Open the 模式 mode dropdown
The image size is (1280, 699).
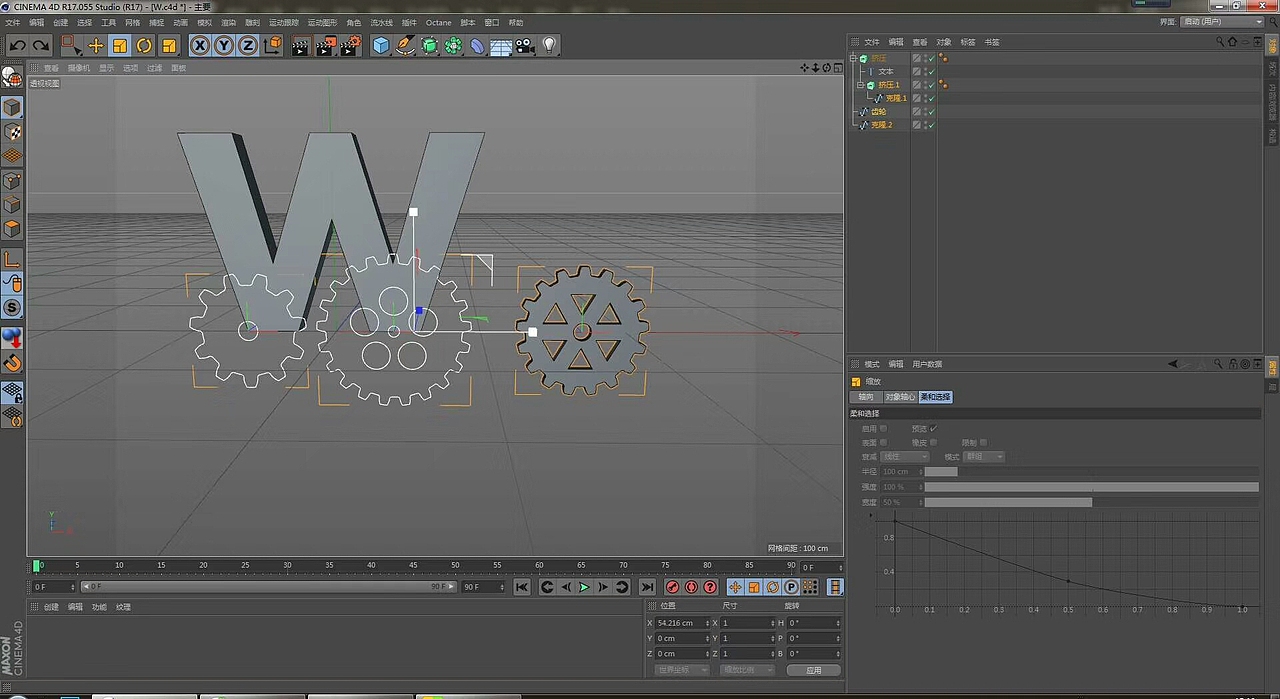[x=983, y=457]
